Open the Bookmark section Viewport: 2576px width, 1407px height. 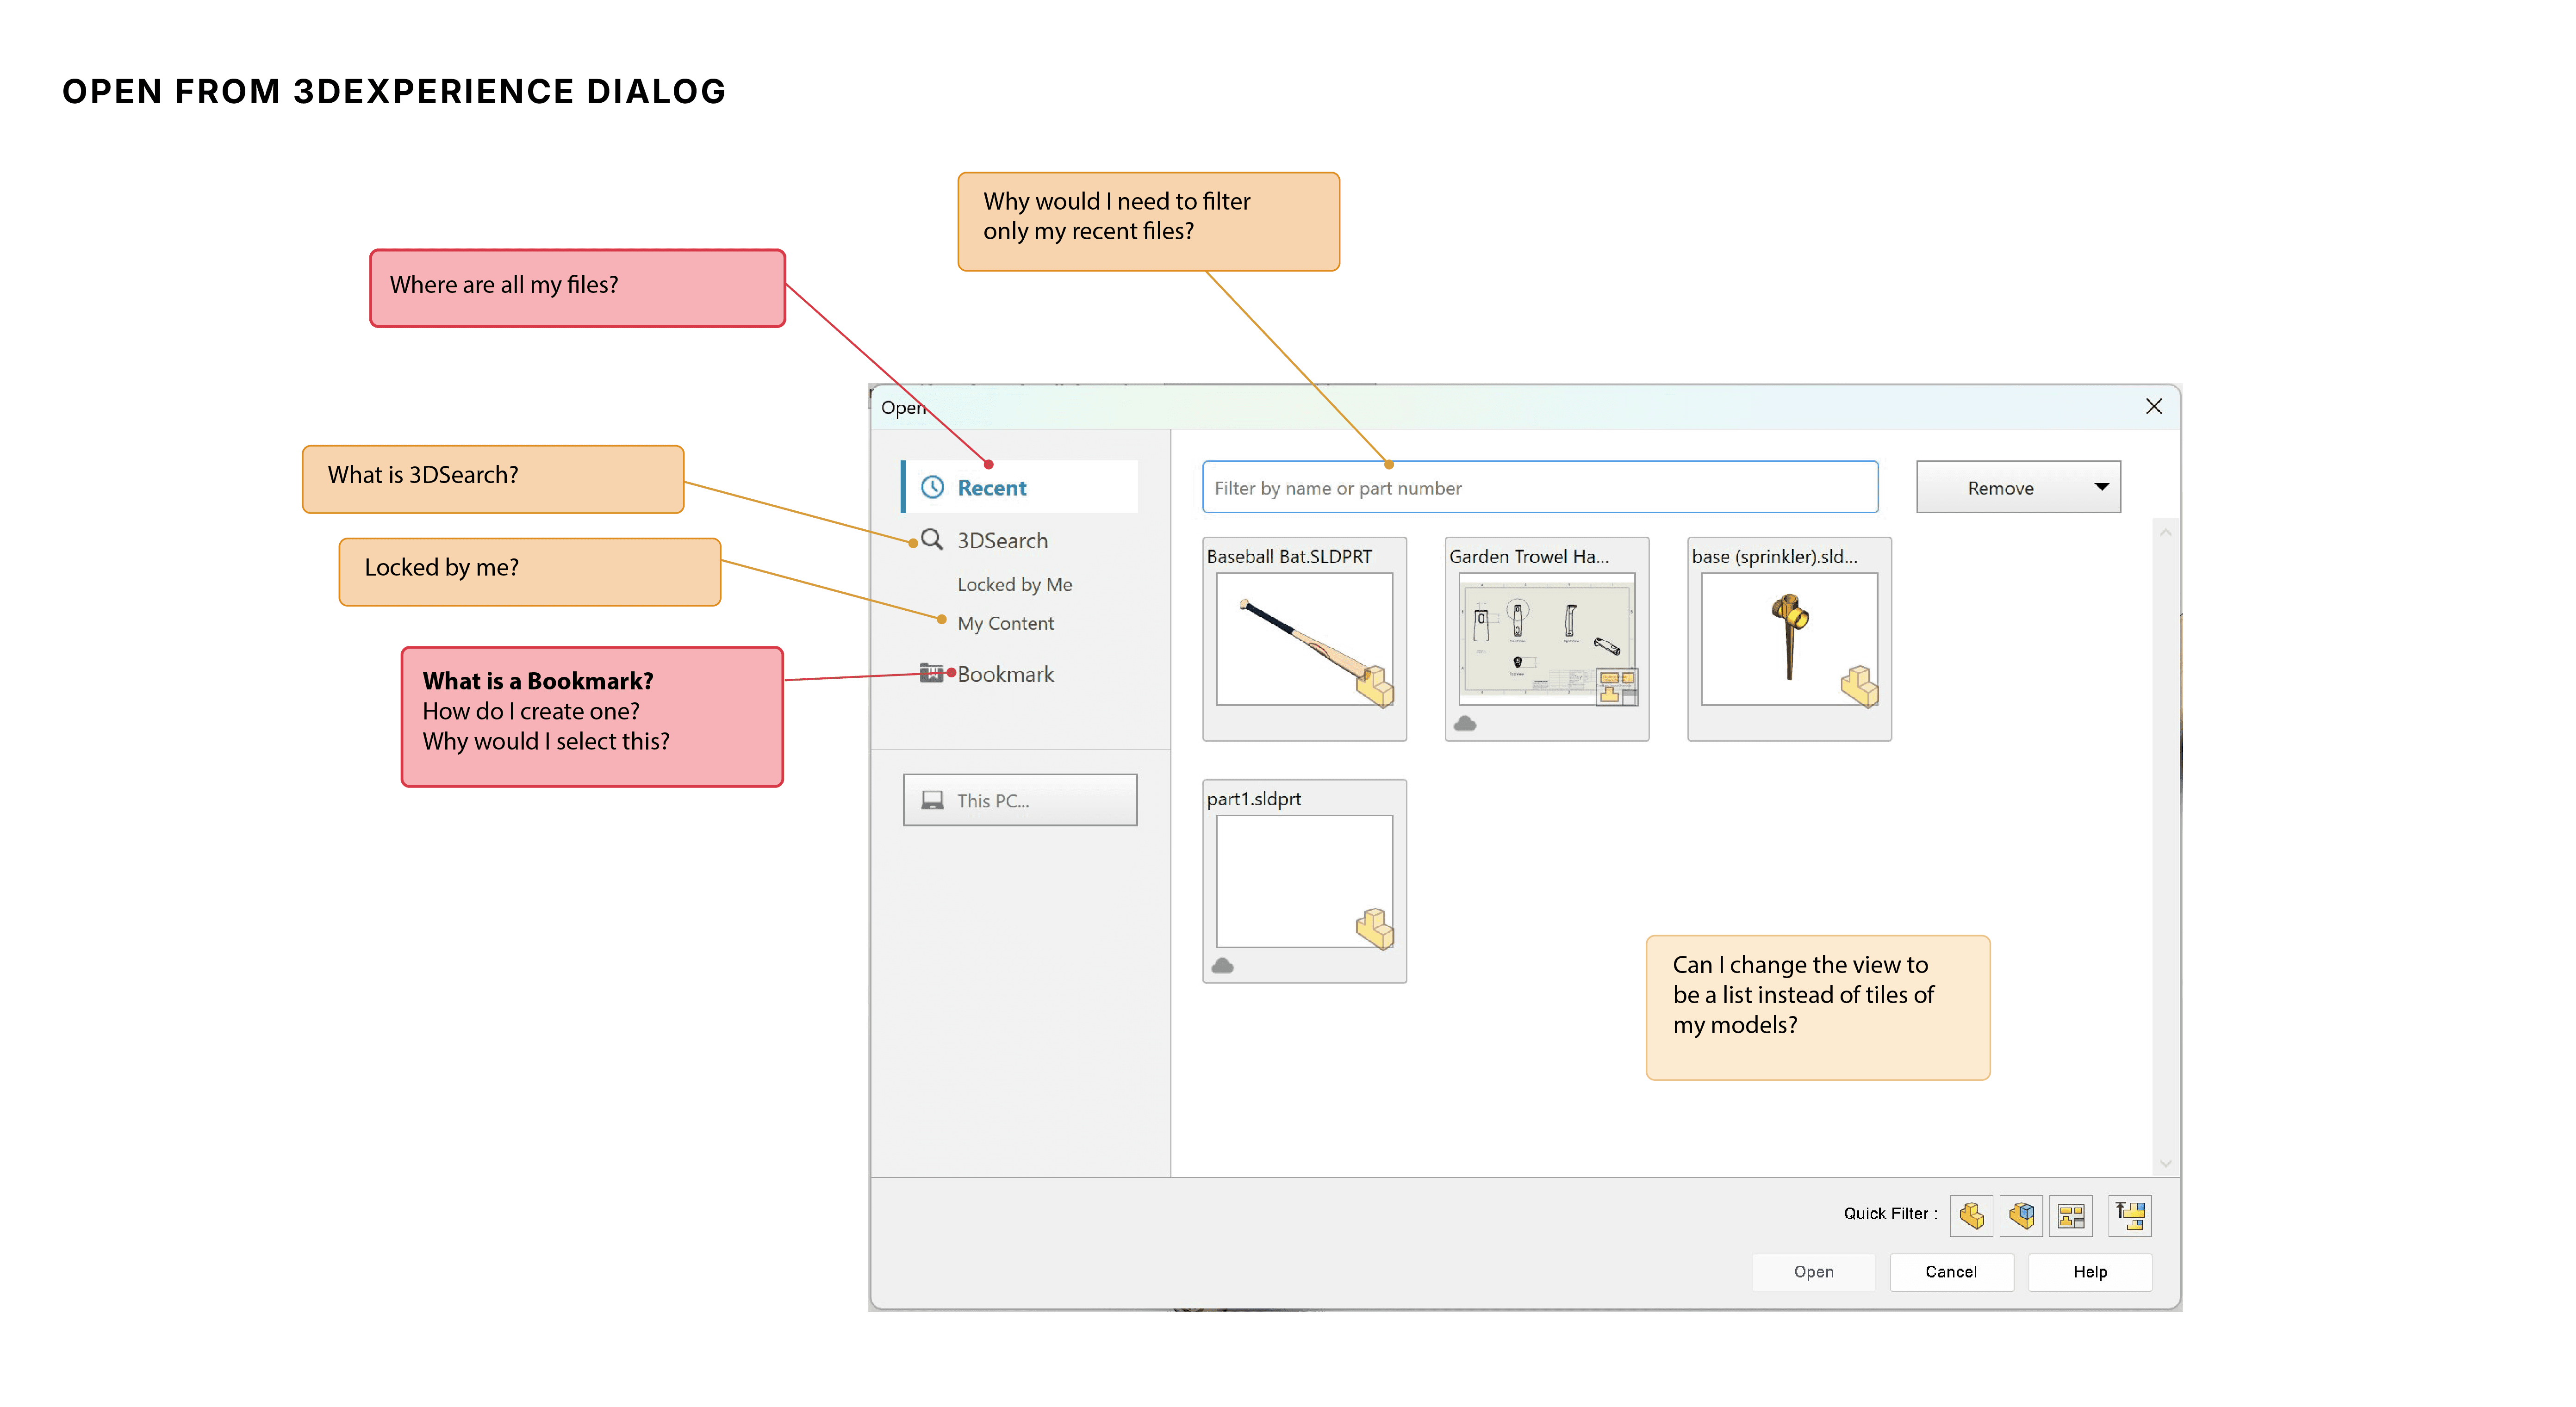tap(1005, 674)
